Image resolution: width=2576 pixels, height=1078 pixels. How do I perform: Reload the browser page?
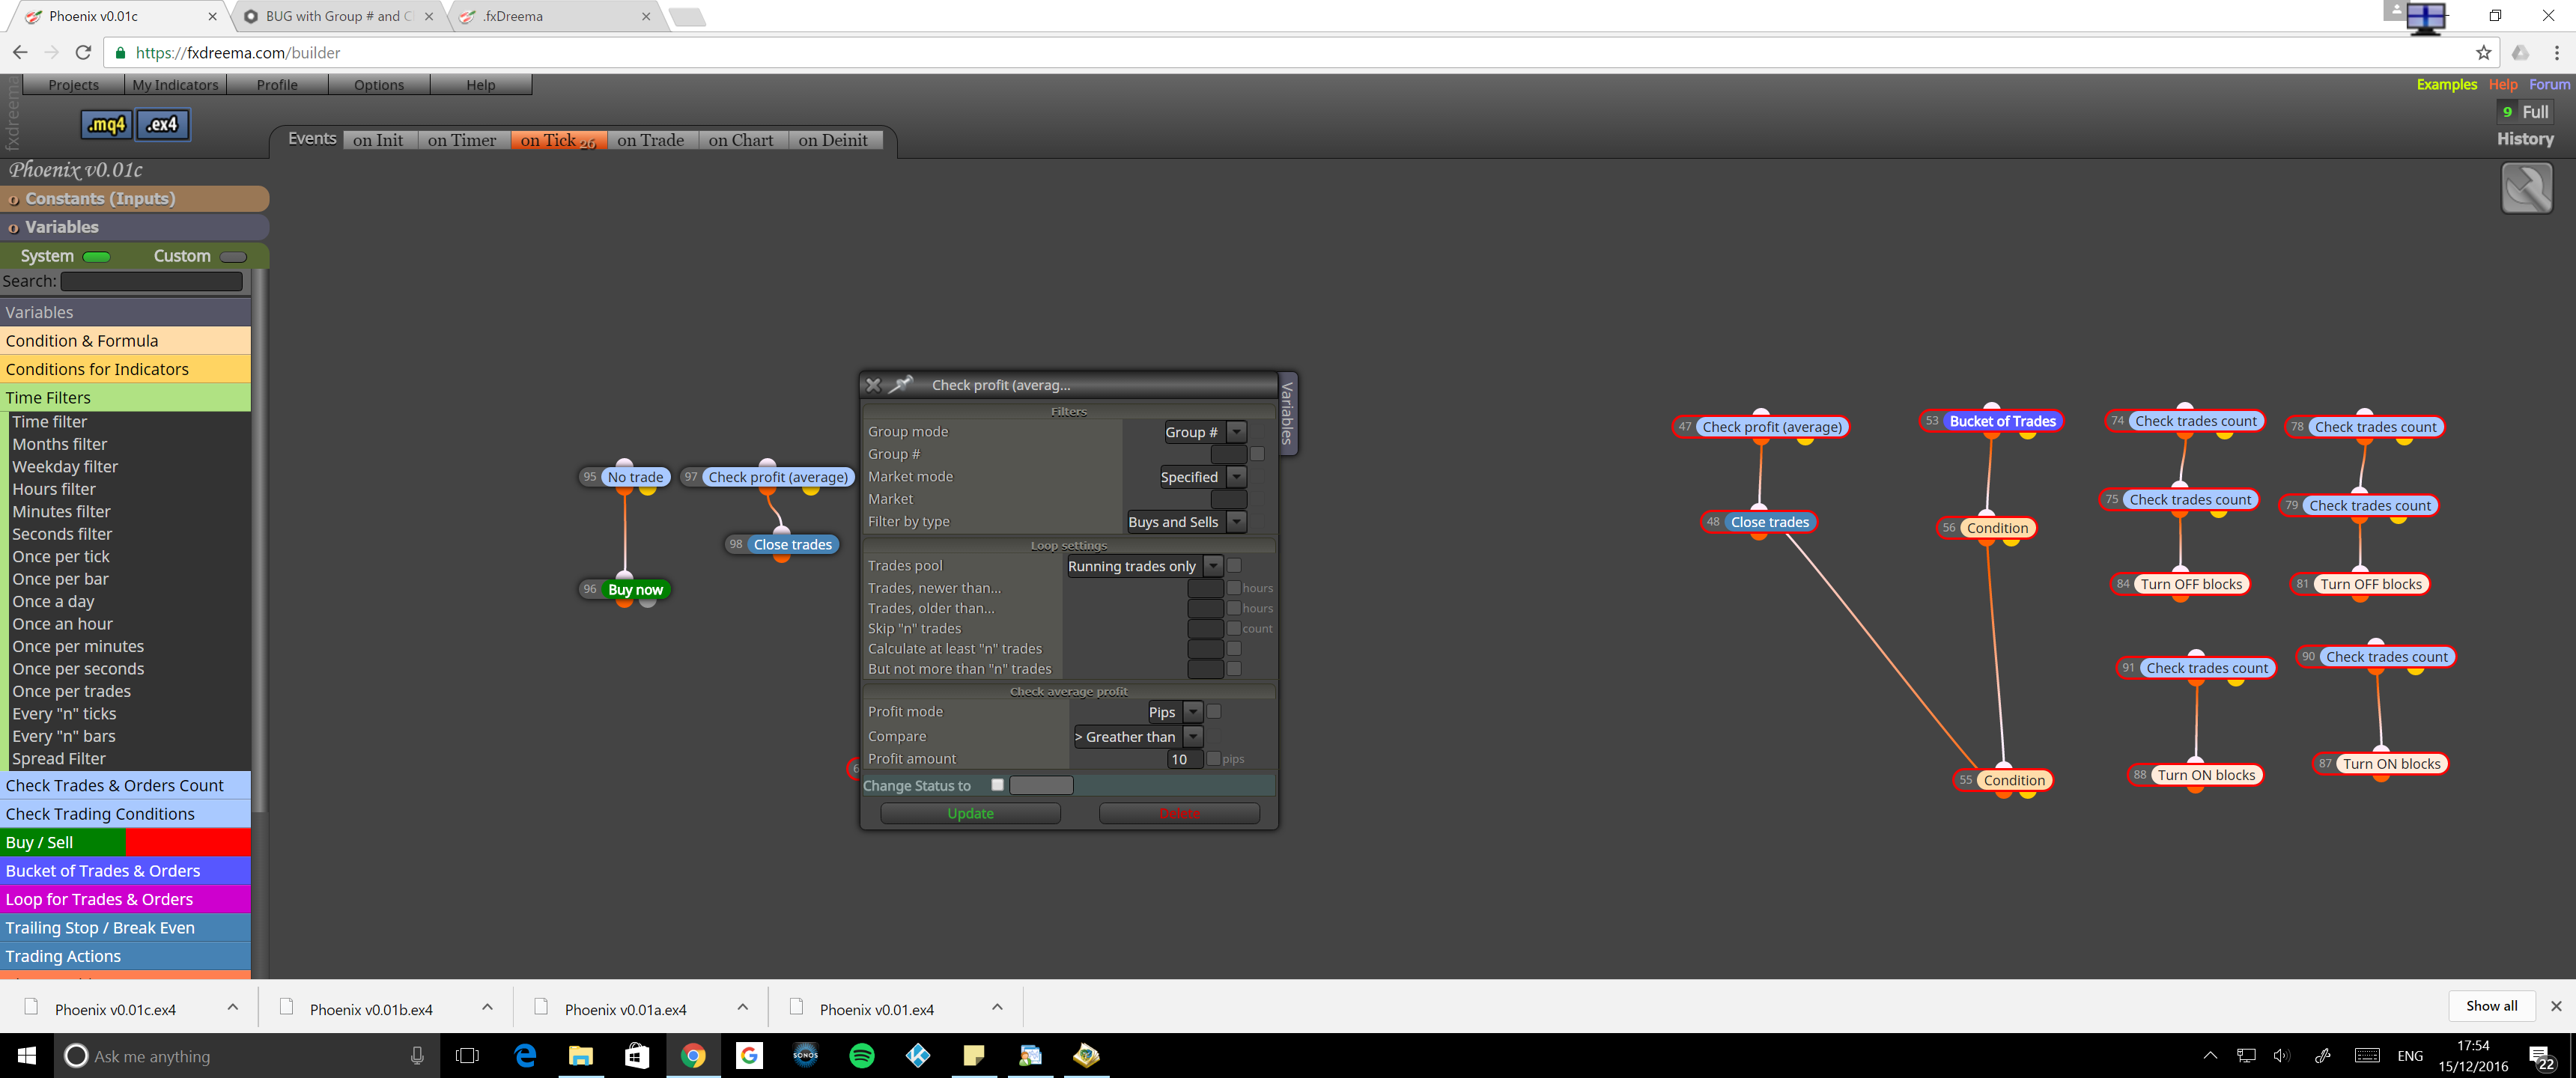[84, 52]
